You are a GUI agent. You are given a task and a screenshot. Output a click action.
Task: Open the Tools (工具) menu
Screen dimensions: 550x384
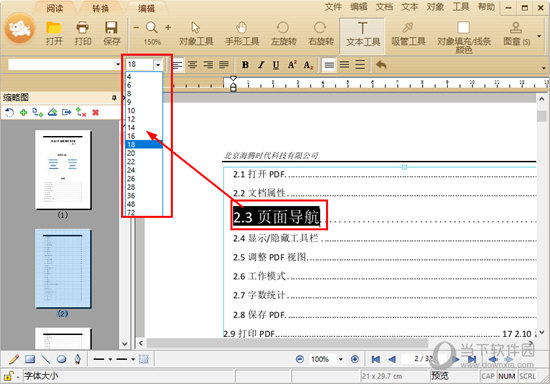click(461, 7)
